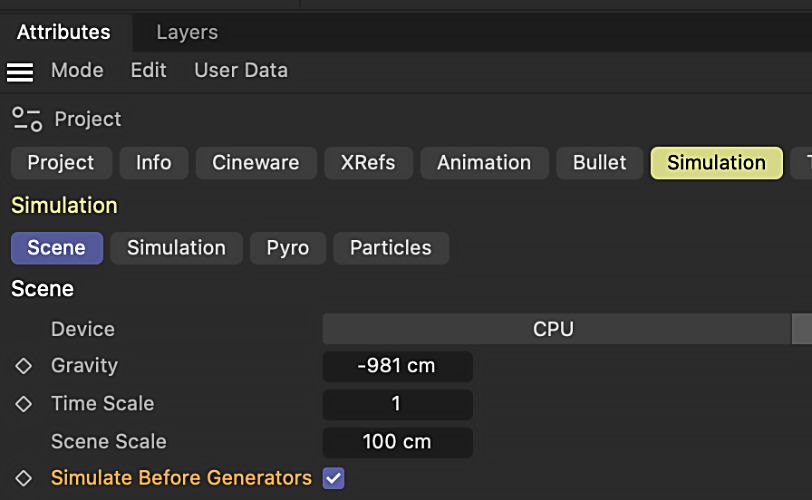Image resolution: width=812 pixels, height=500 pixels.
Task: Open the Edit menu
Action: (x=148, y=70)
